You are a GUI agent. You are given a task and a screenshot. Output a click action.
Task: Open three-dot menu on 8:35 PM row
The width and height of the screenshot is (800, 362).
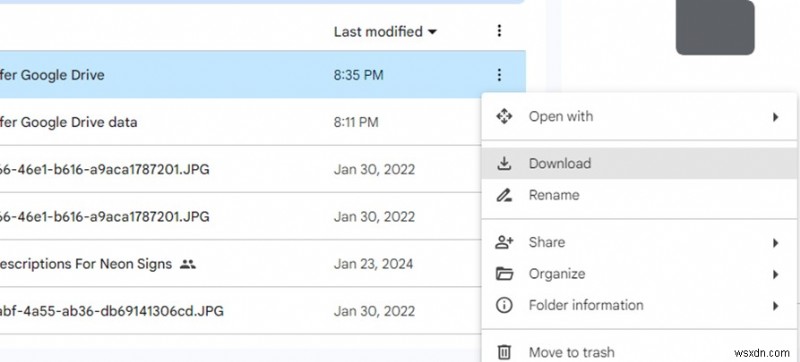499,75
